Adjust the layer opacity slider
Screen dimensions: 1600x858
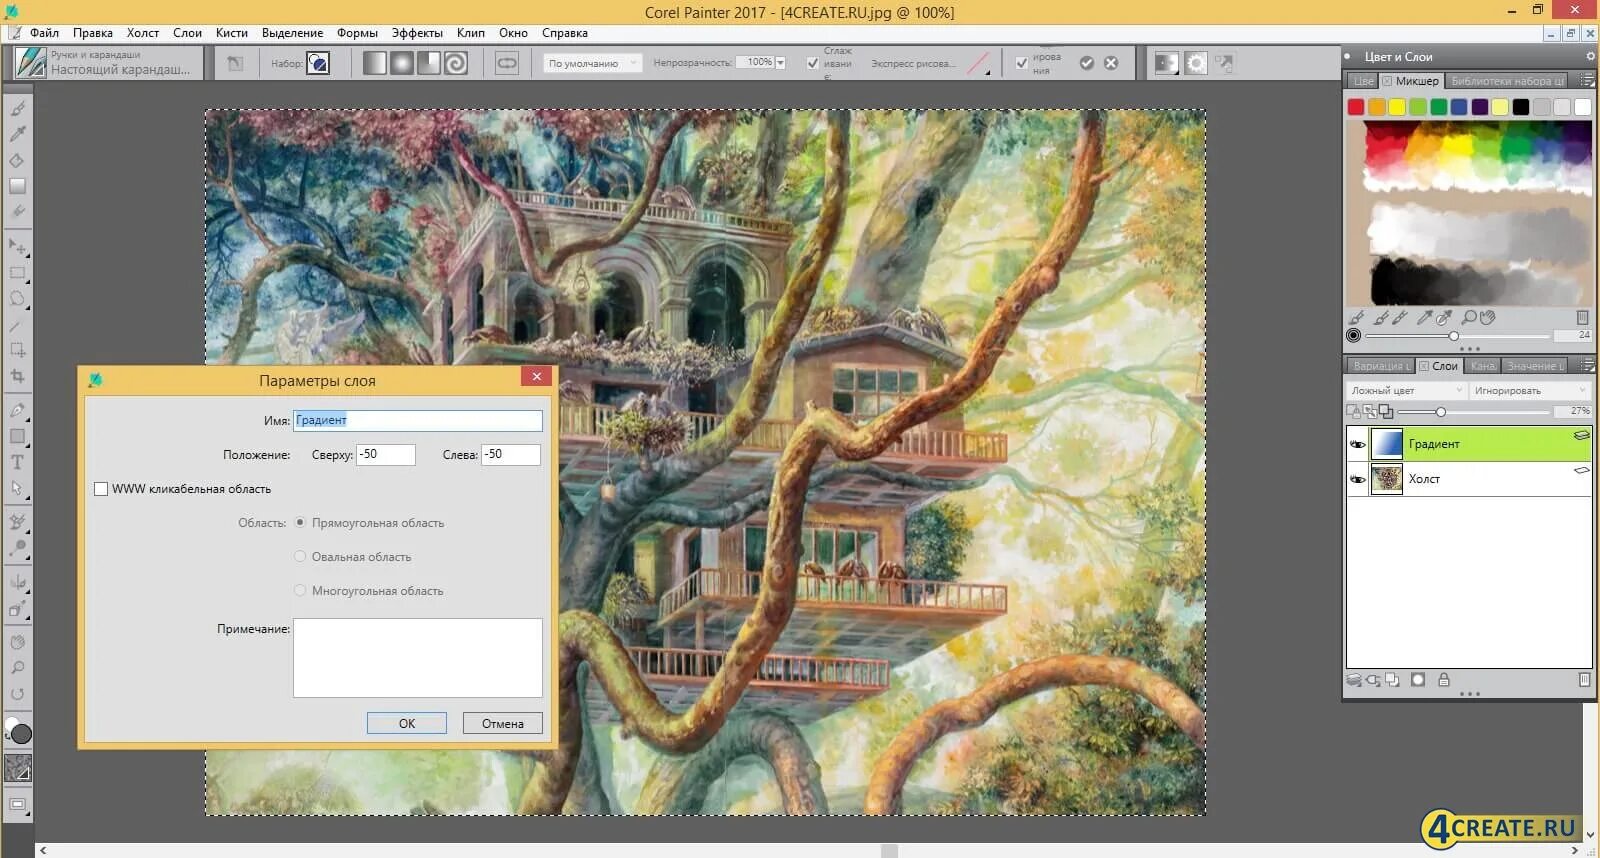pos(1440,411)
